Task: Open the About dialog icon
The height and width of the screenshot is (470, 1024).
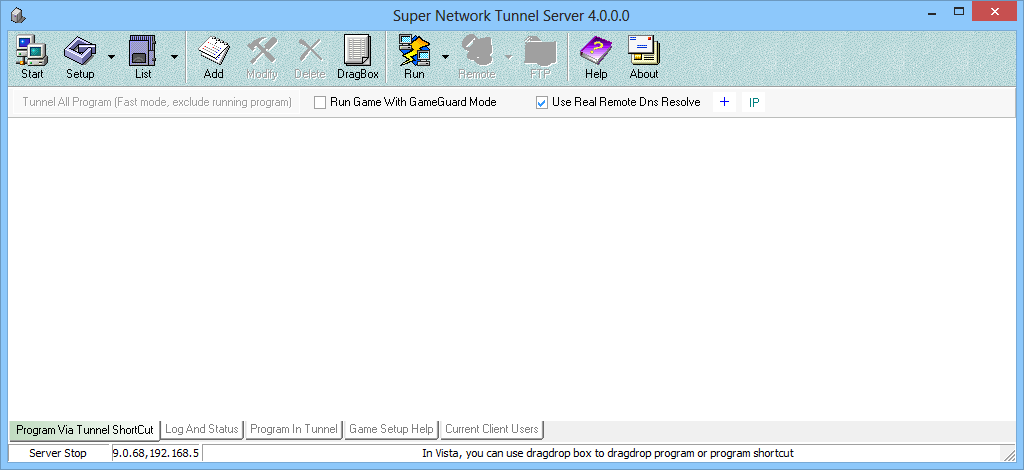Action: click(x=644, y=57)
